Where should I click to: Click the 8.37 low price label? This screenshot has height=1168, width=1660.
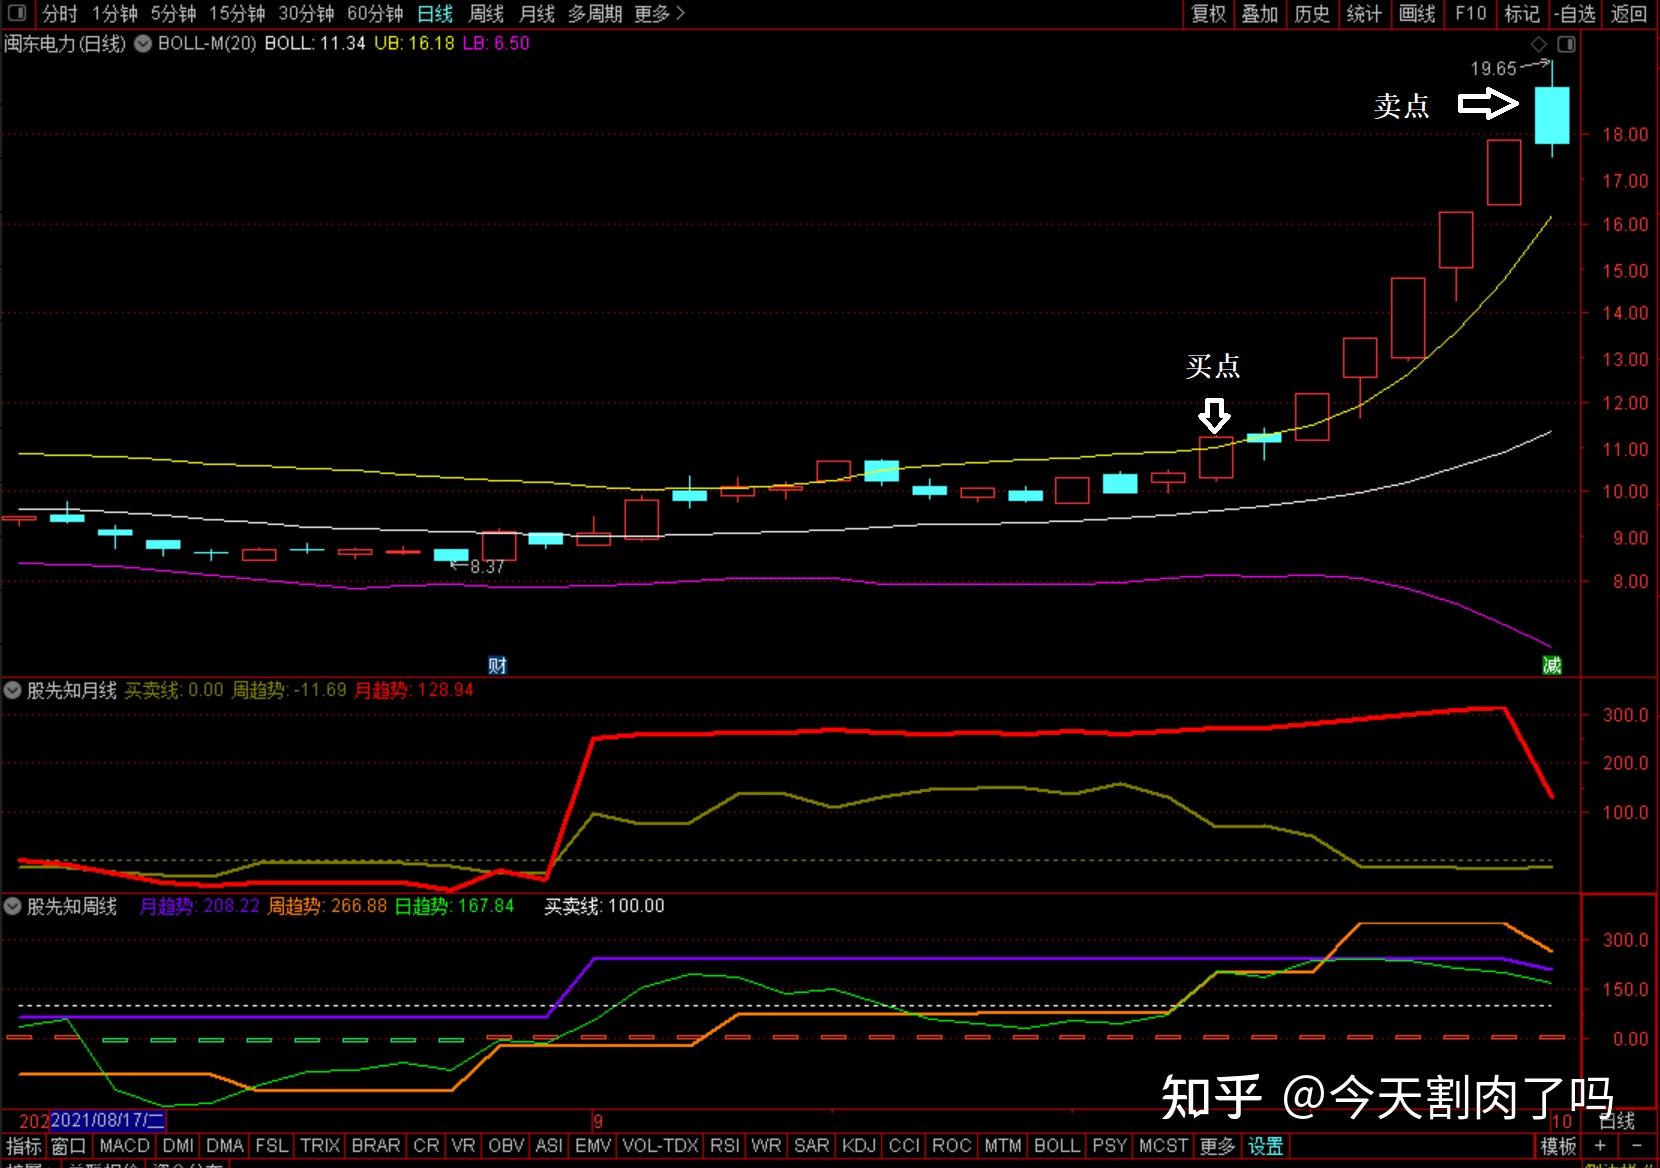coord(487,567)
